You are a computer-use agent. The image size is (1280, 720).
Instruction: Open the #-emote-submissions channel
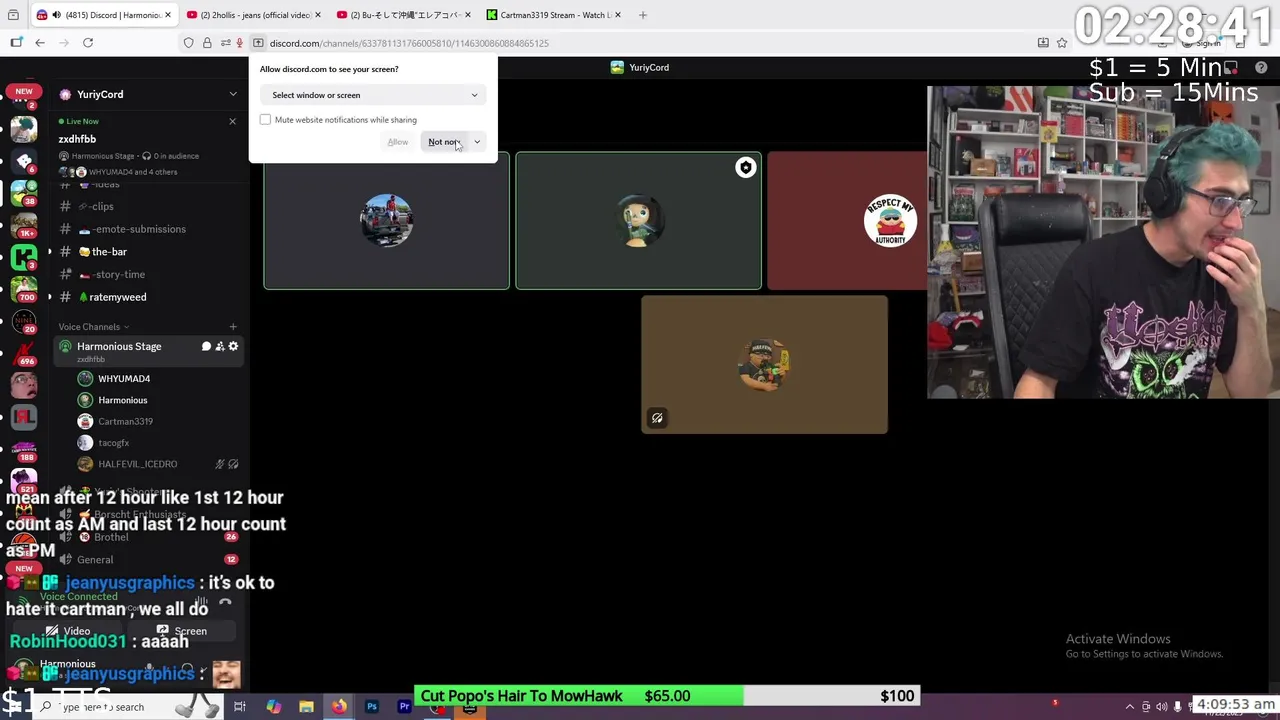148,229
